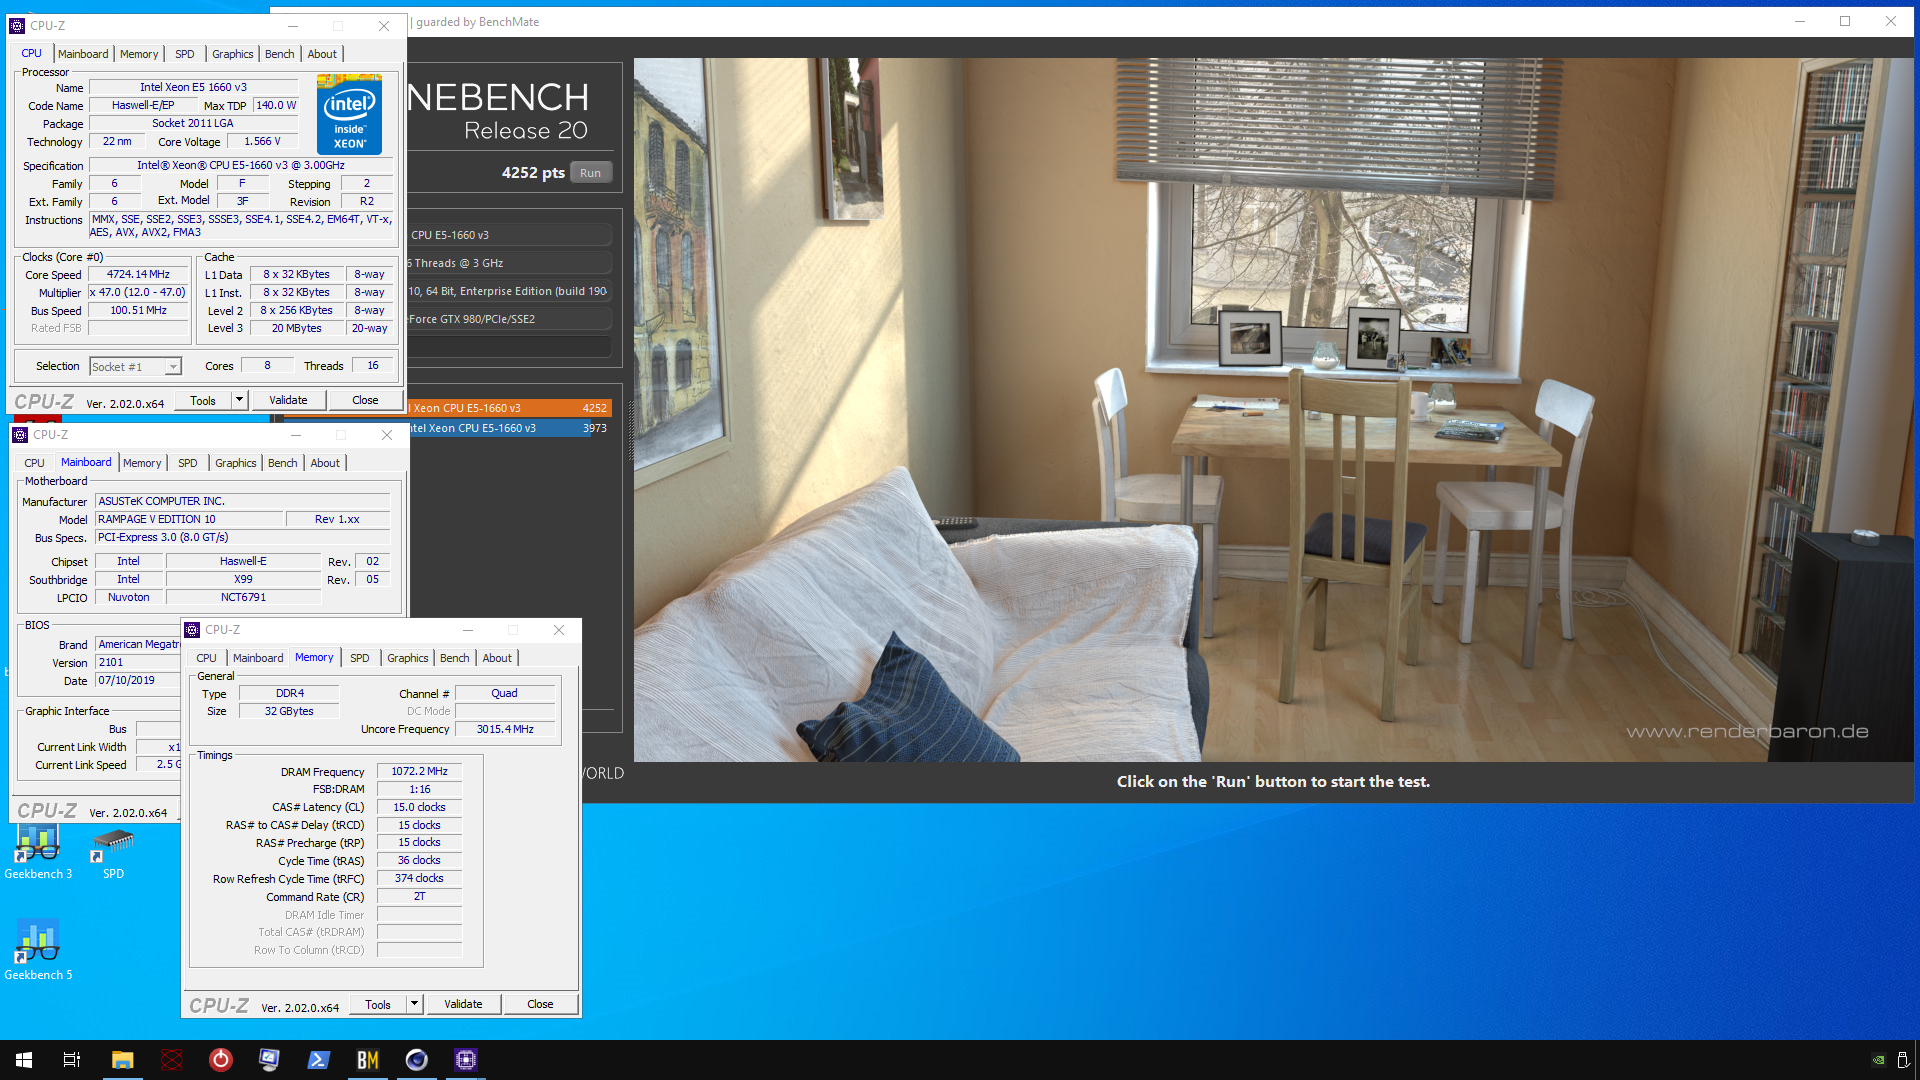Click Close button in the CPU window
This screenshot has width=1920, height=1080.
[365, 400]
